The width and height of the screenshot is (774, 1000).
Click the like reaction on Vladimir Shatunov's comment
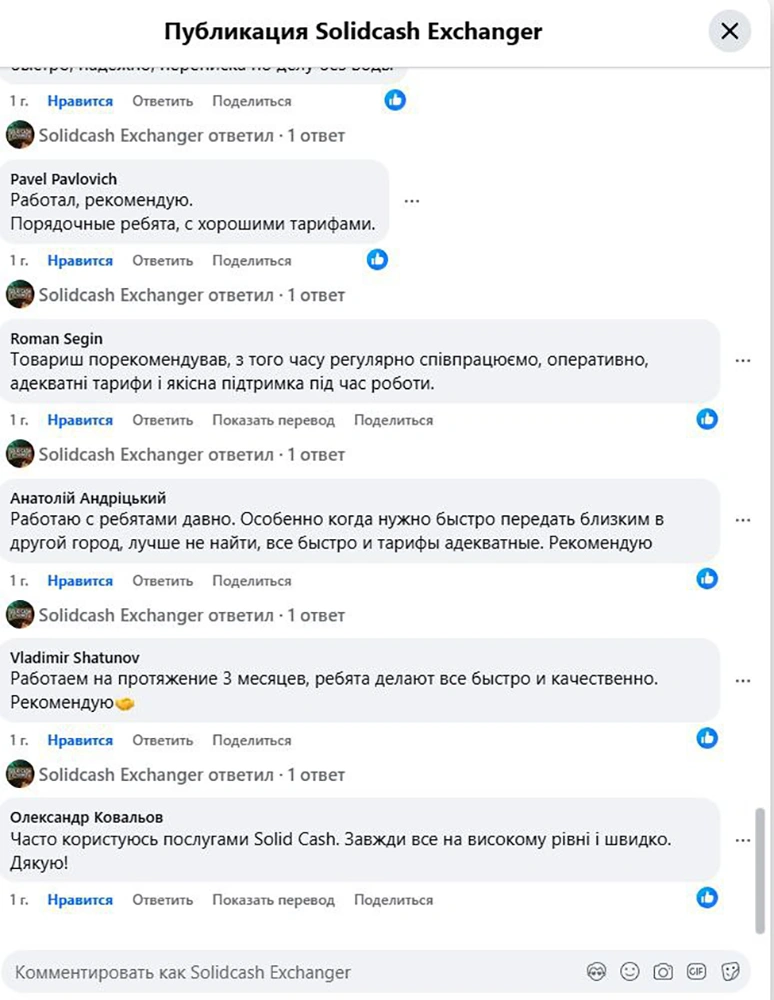pos(707,739)
